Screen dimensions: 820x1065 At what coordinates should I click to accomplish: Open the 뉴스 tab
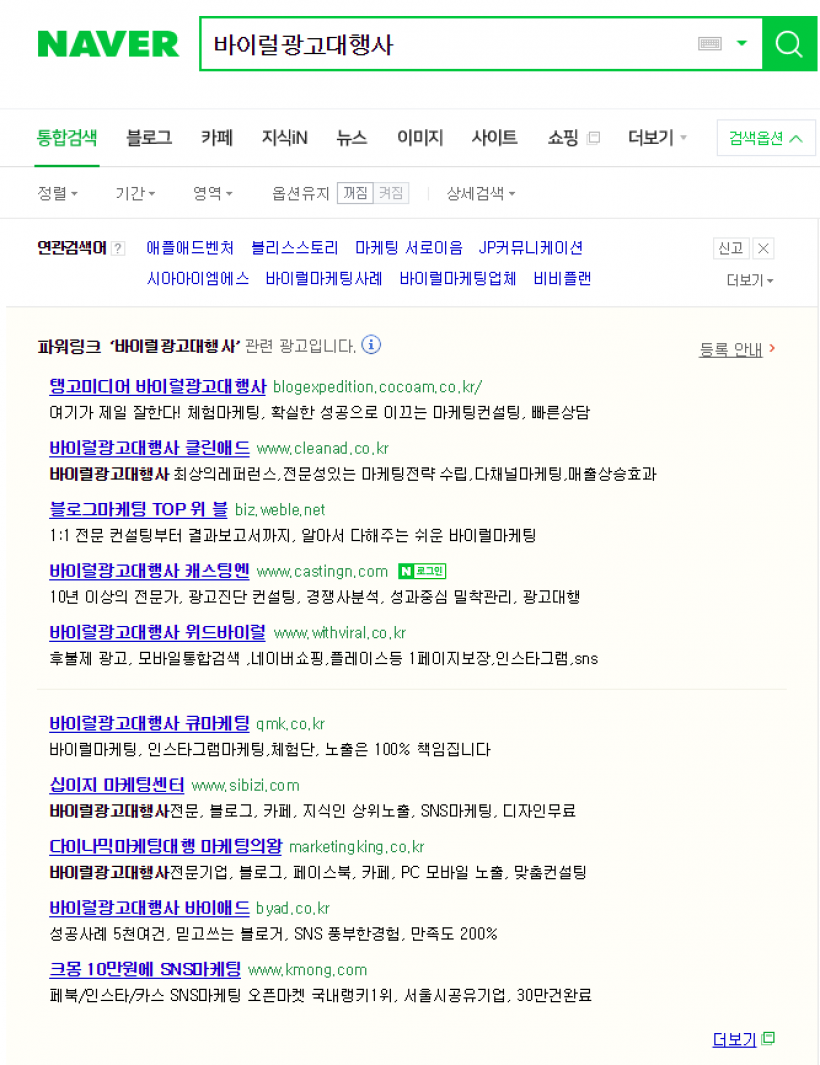pos(351,138)
